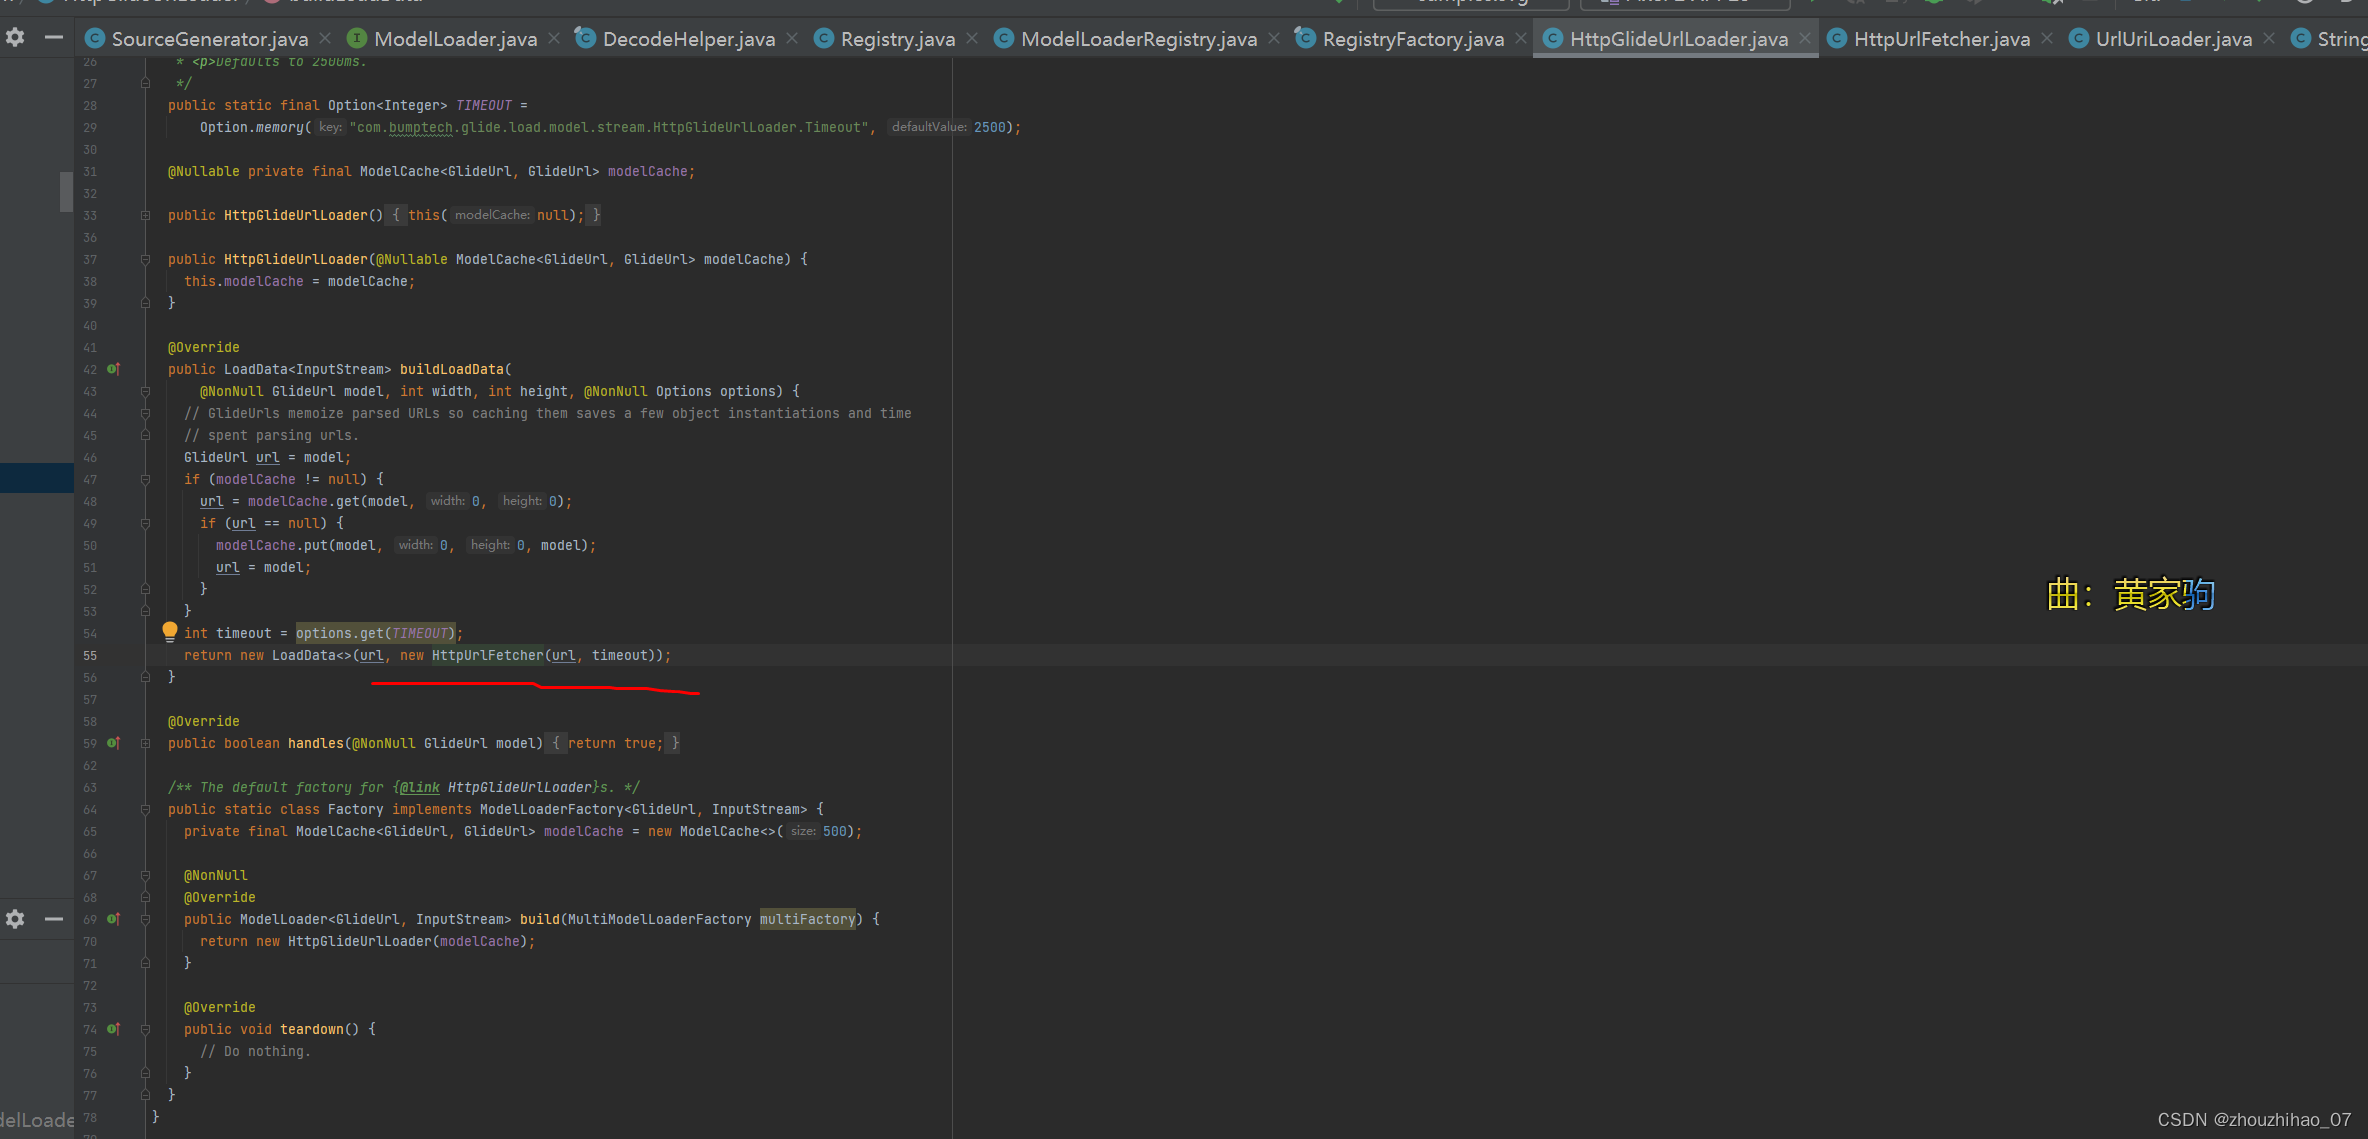Collapse the buildLoadData method body at line 43
This screenshot has width=2368, height=1139.
[x=145, y=391]
